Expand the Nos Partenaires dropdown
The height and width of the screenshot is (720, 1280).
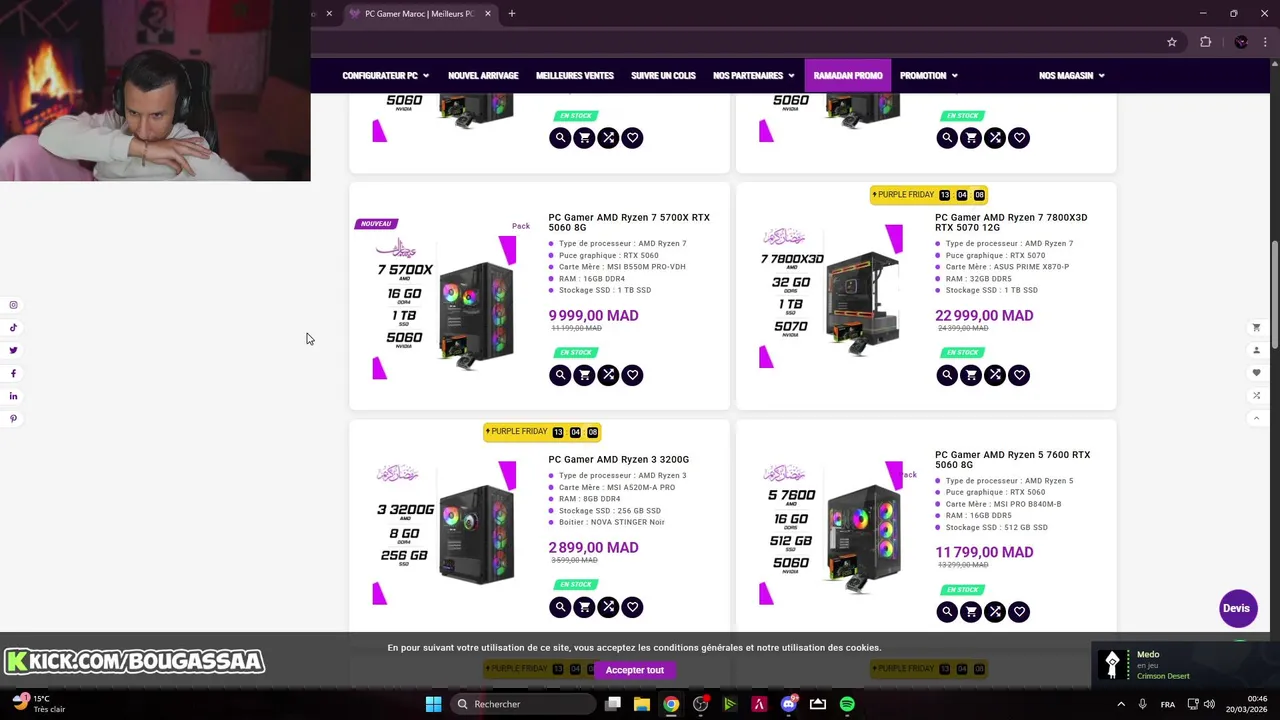[754, 76]
